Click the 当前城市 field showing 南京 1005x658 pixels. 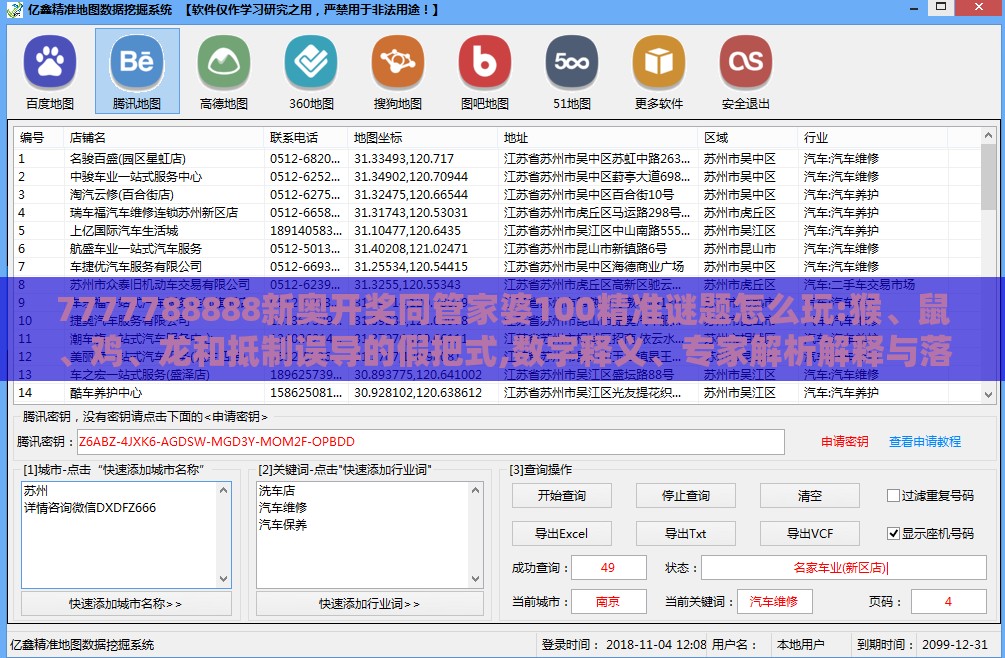608,602
